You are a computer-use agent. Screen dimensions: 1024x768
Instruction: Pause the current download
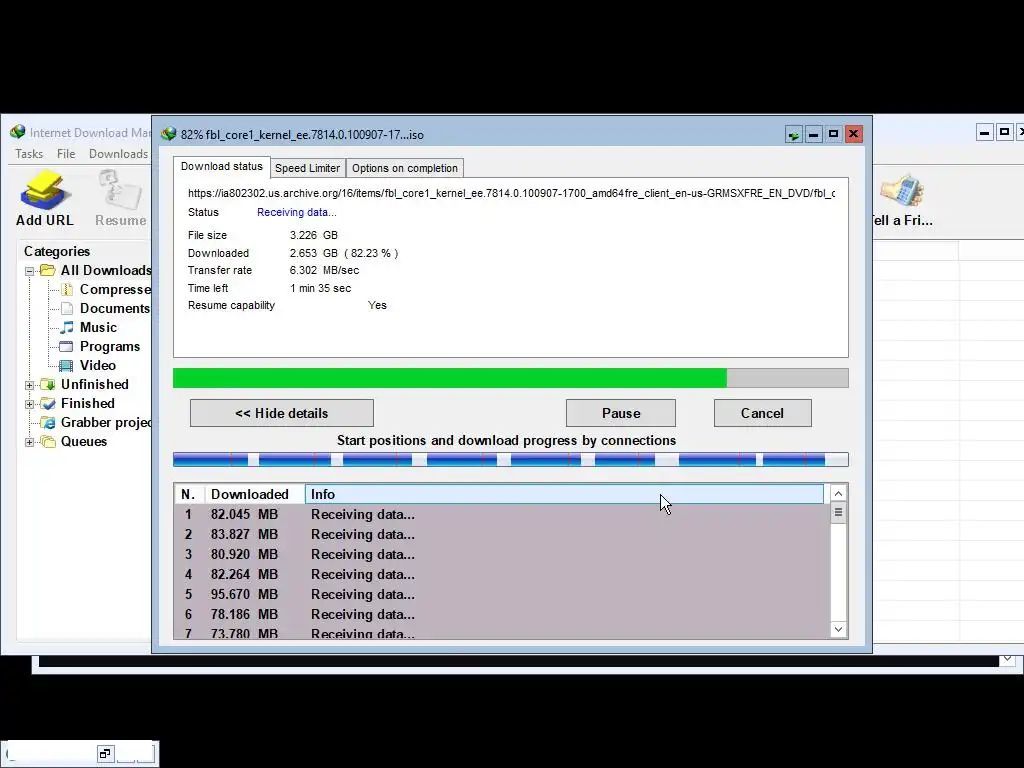pos(620,413)
